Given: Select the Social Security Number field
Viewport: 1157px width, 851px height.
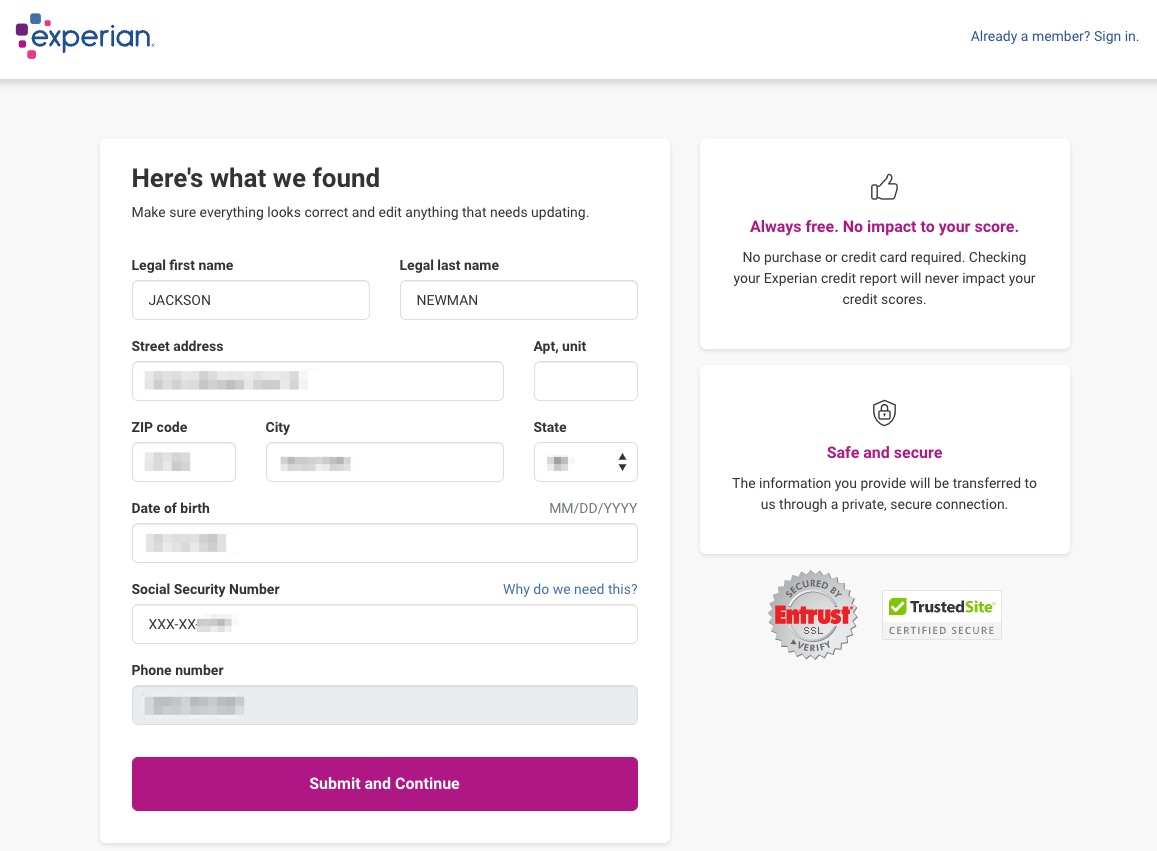Looking at the screenshot, I should [384, 624].
